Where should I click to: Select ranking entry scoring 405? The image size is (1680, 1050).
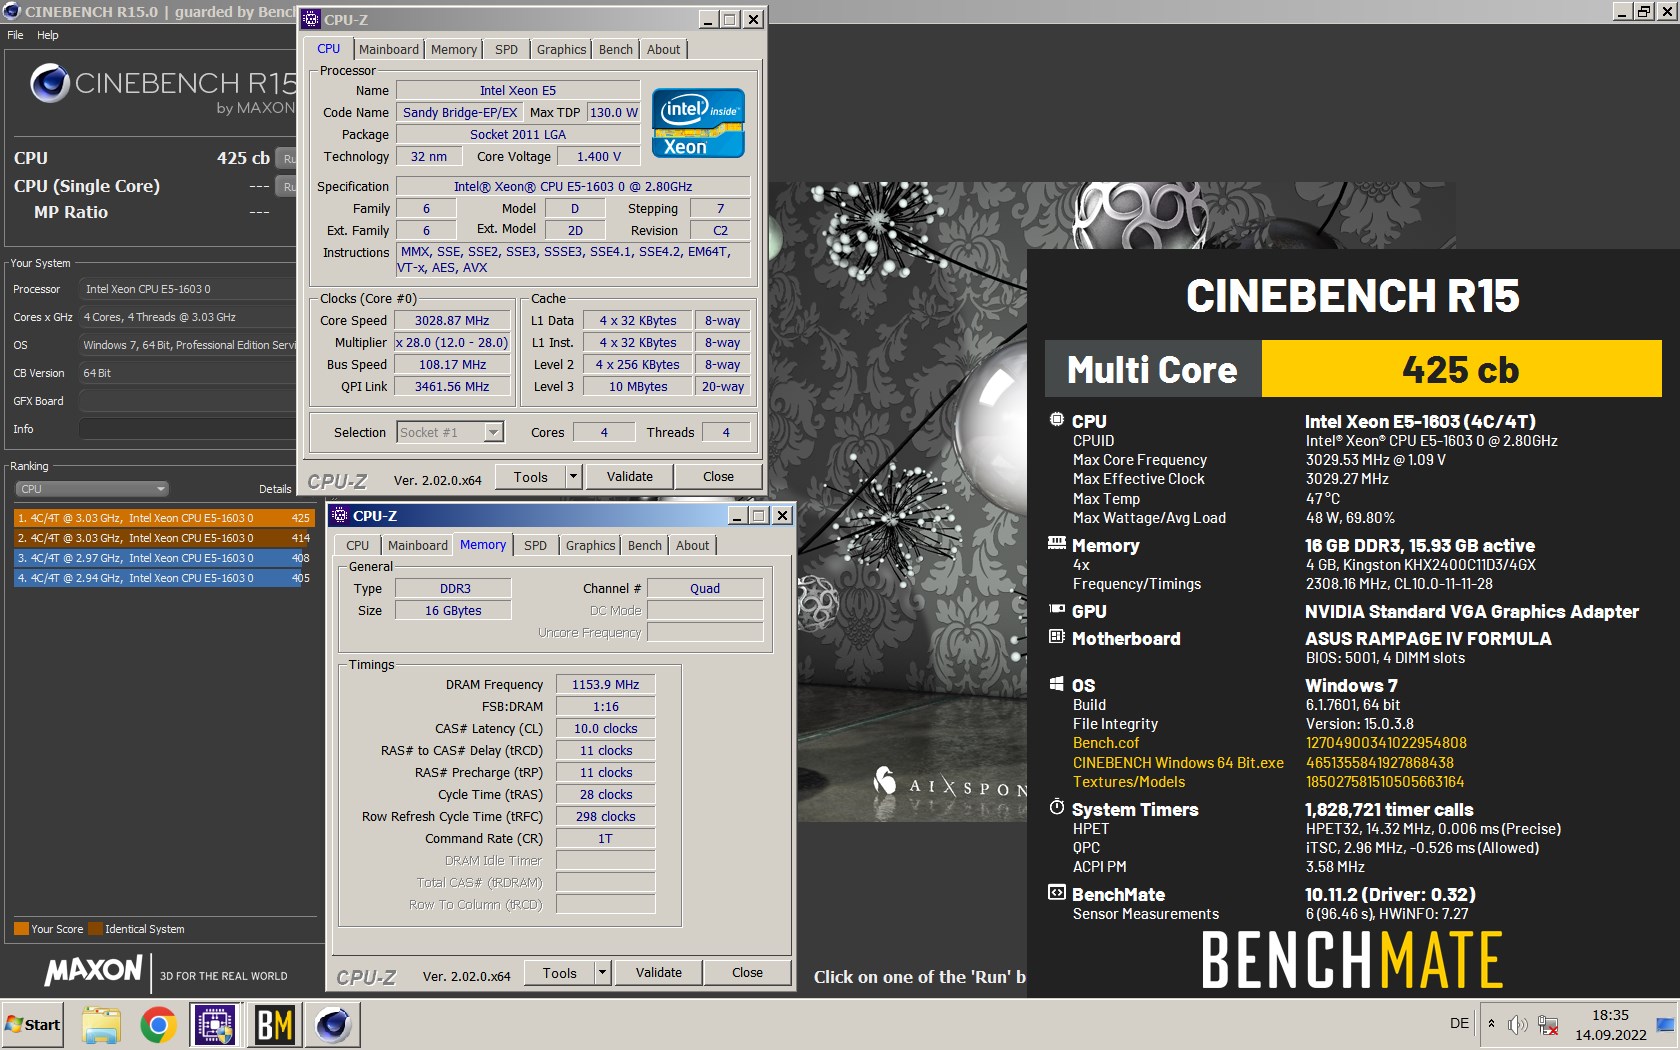click(164, 578)
